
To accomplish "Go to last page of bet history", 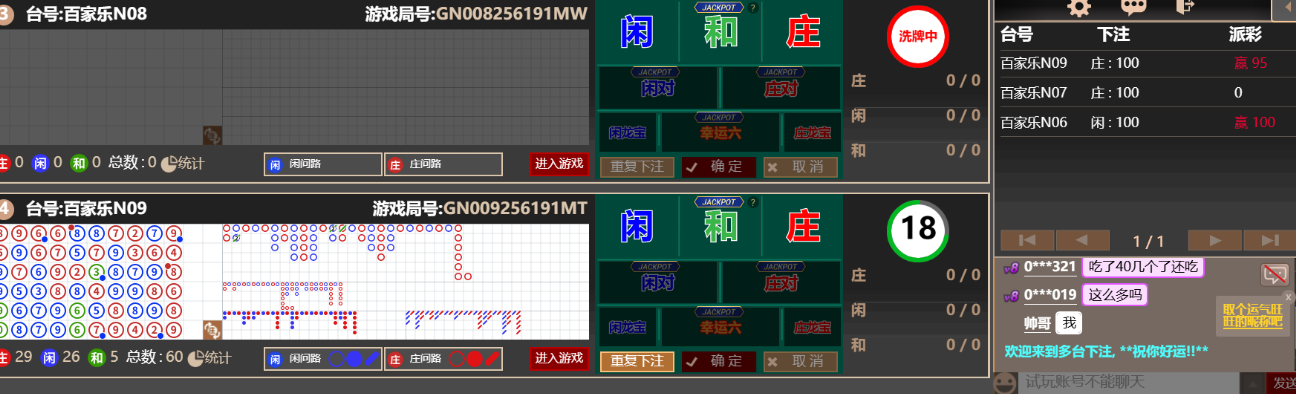I will coord(1270,240).
